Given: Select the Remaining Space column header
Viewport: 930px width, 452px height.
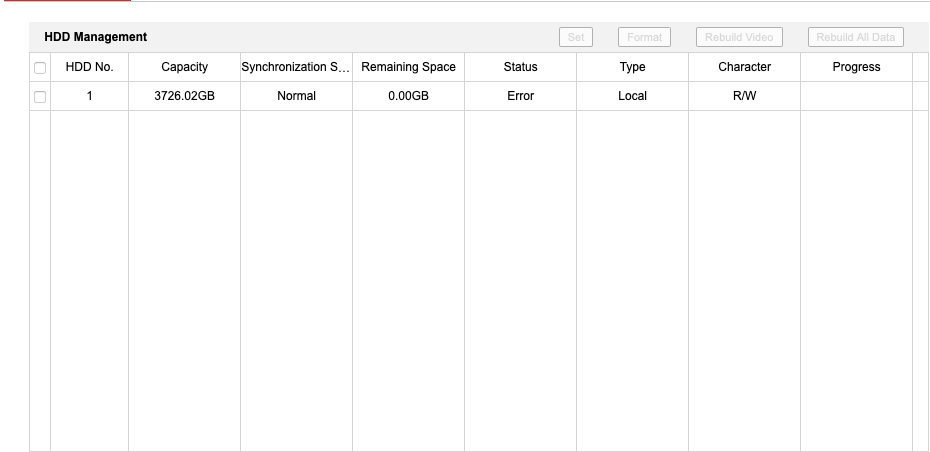Looking at the screenshot, I should tap(408, 67).
